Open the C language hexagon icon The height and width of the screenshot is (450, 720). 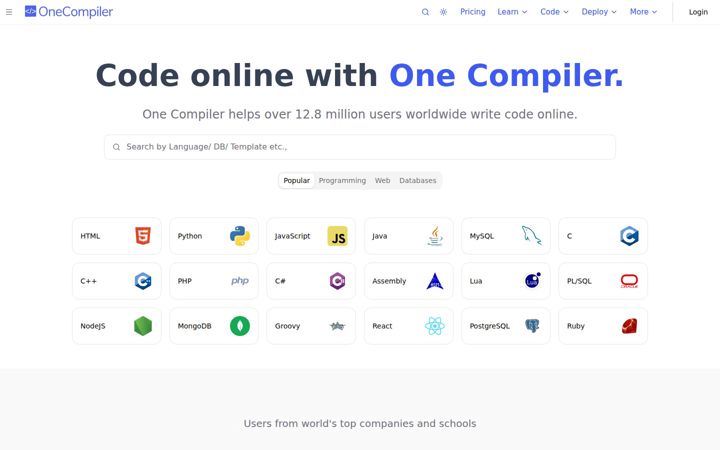tap(629, 236)
